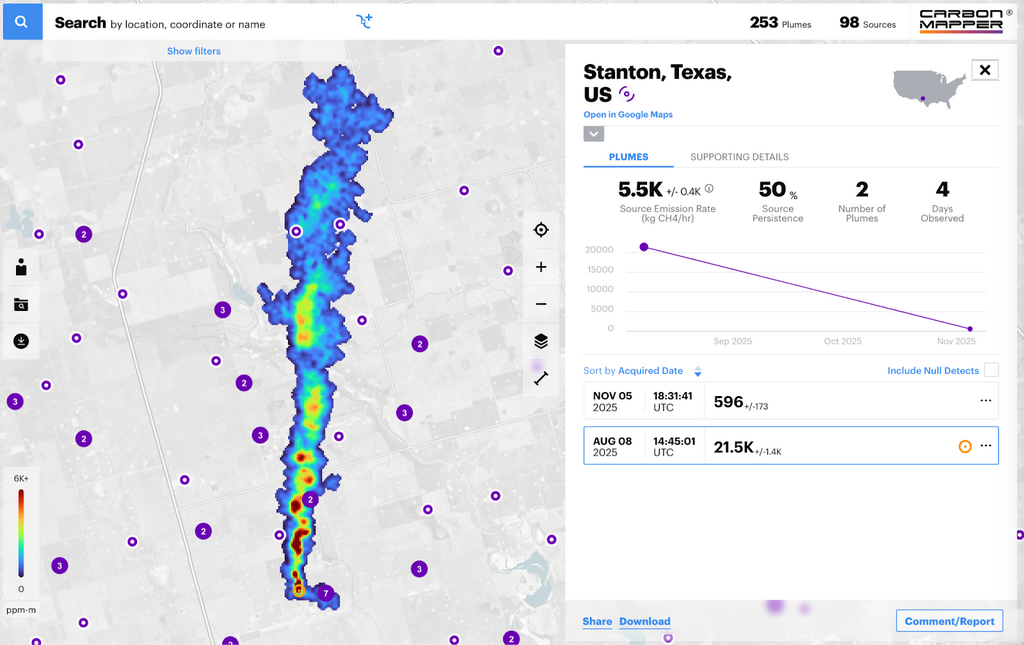Enable the Include Null Detects checkbox

991,370
